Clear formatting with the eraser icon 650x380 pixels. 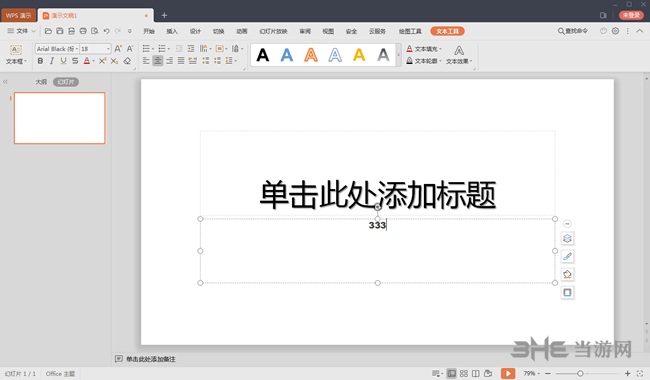(127, 61)
